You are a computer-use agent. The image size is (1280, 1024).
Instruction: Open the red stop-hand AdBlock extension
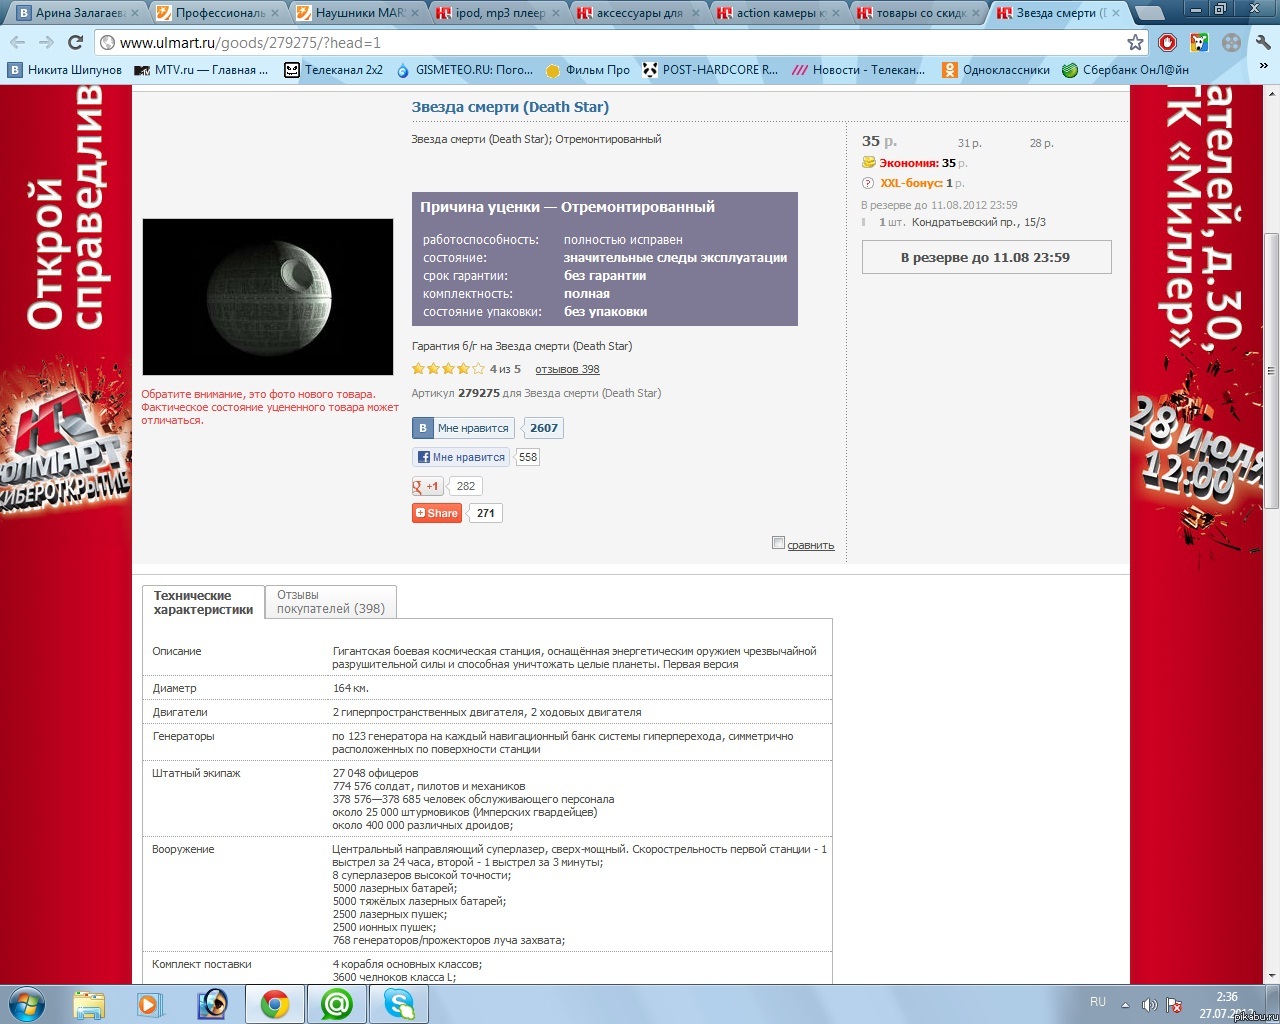point(1167,43)
